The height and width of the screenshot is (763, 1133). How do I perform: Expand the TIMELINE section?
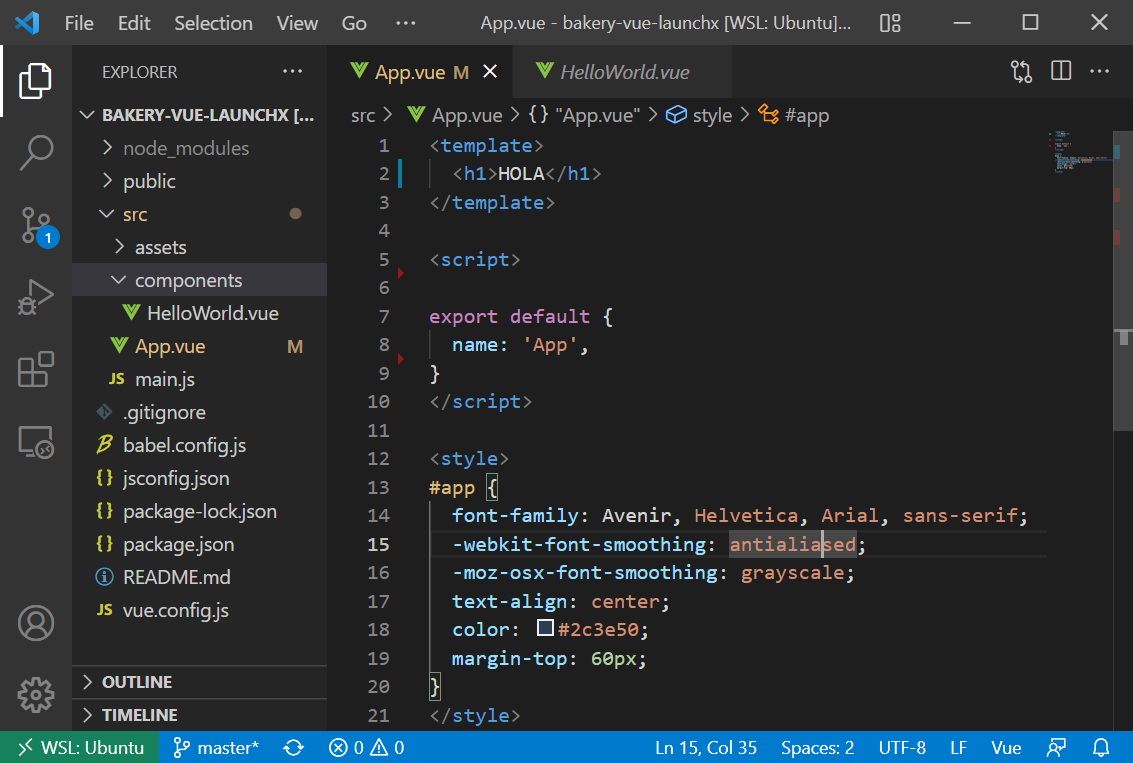pyautogui.click(x=200, y=715)
